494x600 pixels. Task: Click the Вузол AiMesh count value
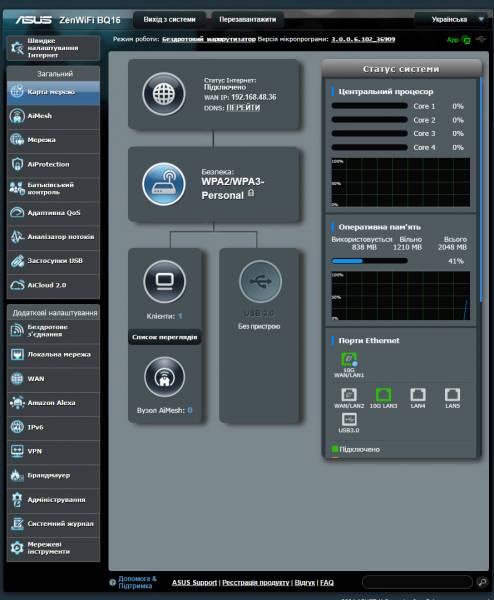190,410
